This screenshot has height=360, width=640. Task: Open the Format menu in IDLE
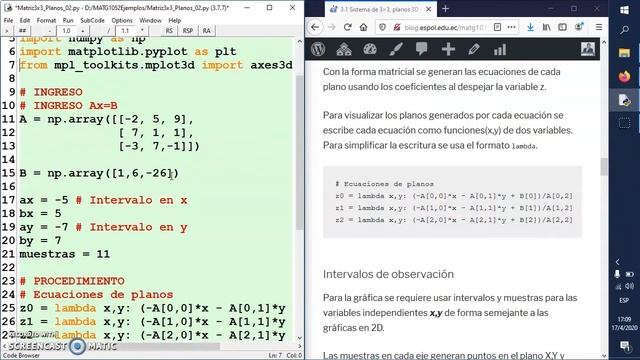(x=46, y=20)
